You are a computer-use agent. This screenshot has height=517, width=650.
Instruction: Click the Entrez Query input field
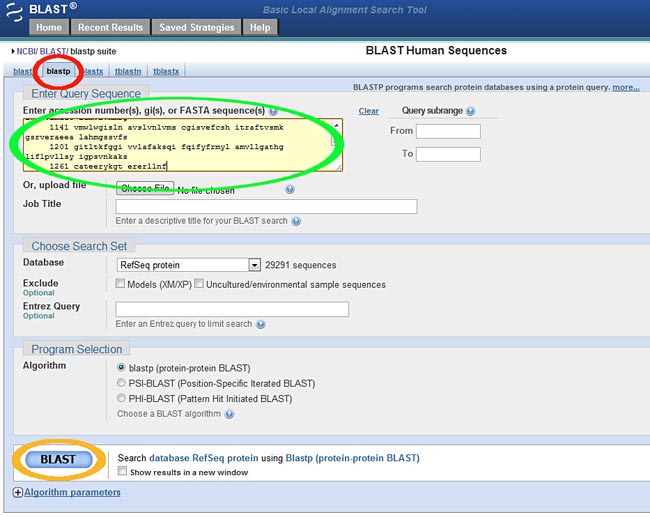pyautogui.click(x=232, y=309)
